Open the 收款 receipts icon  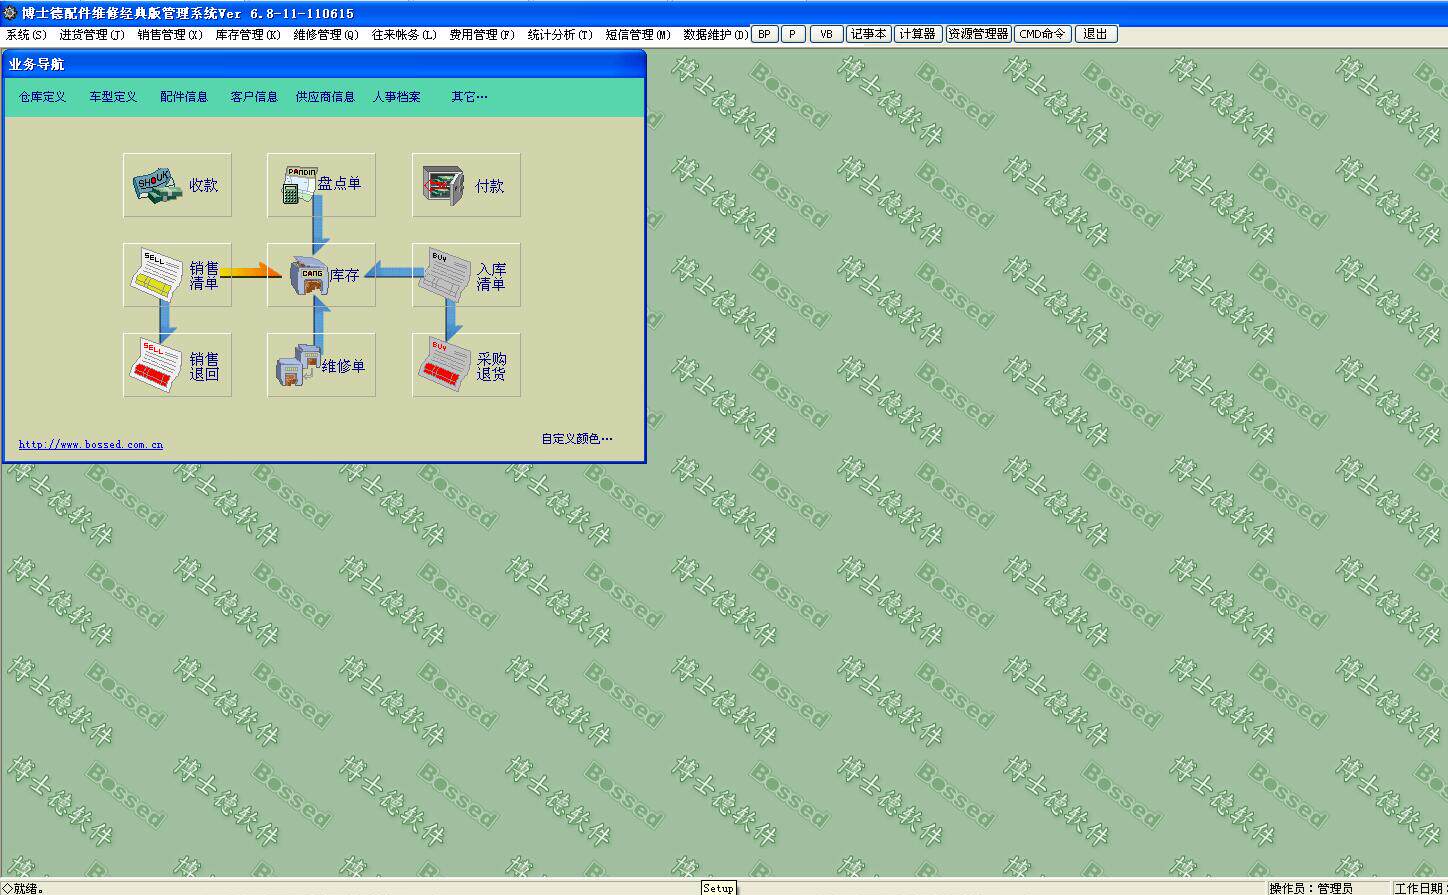177,185
